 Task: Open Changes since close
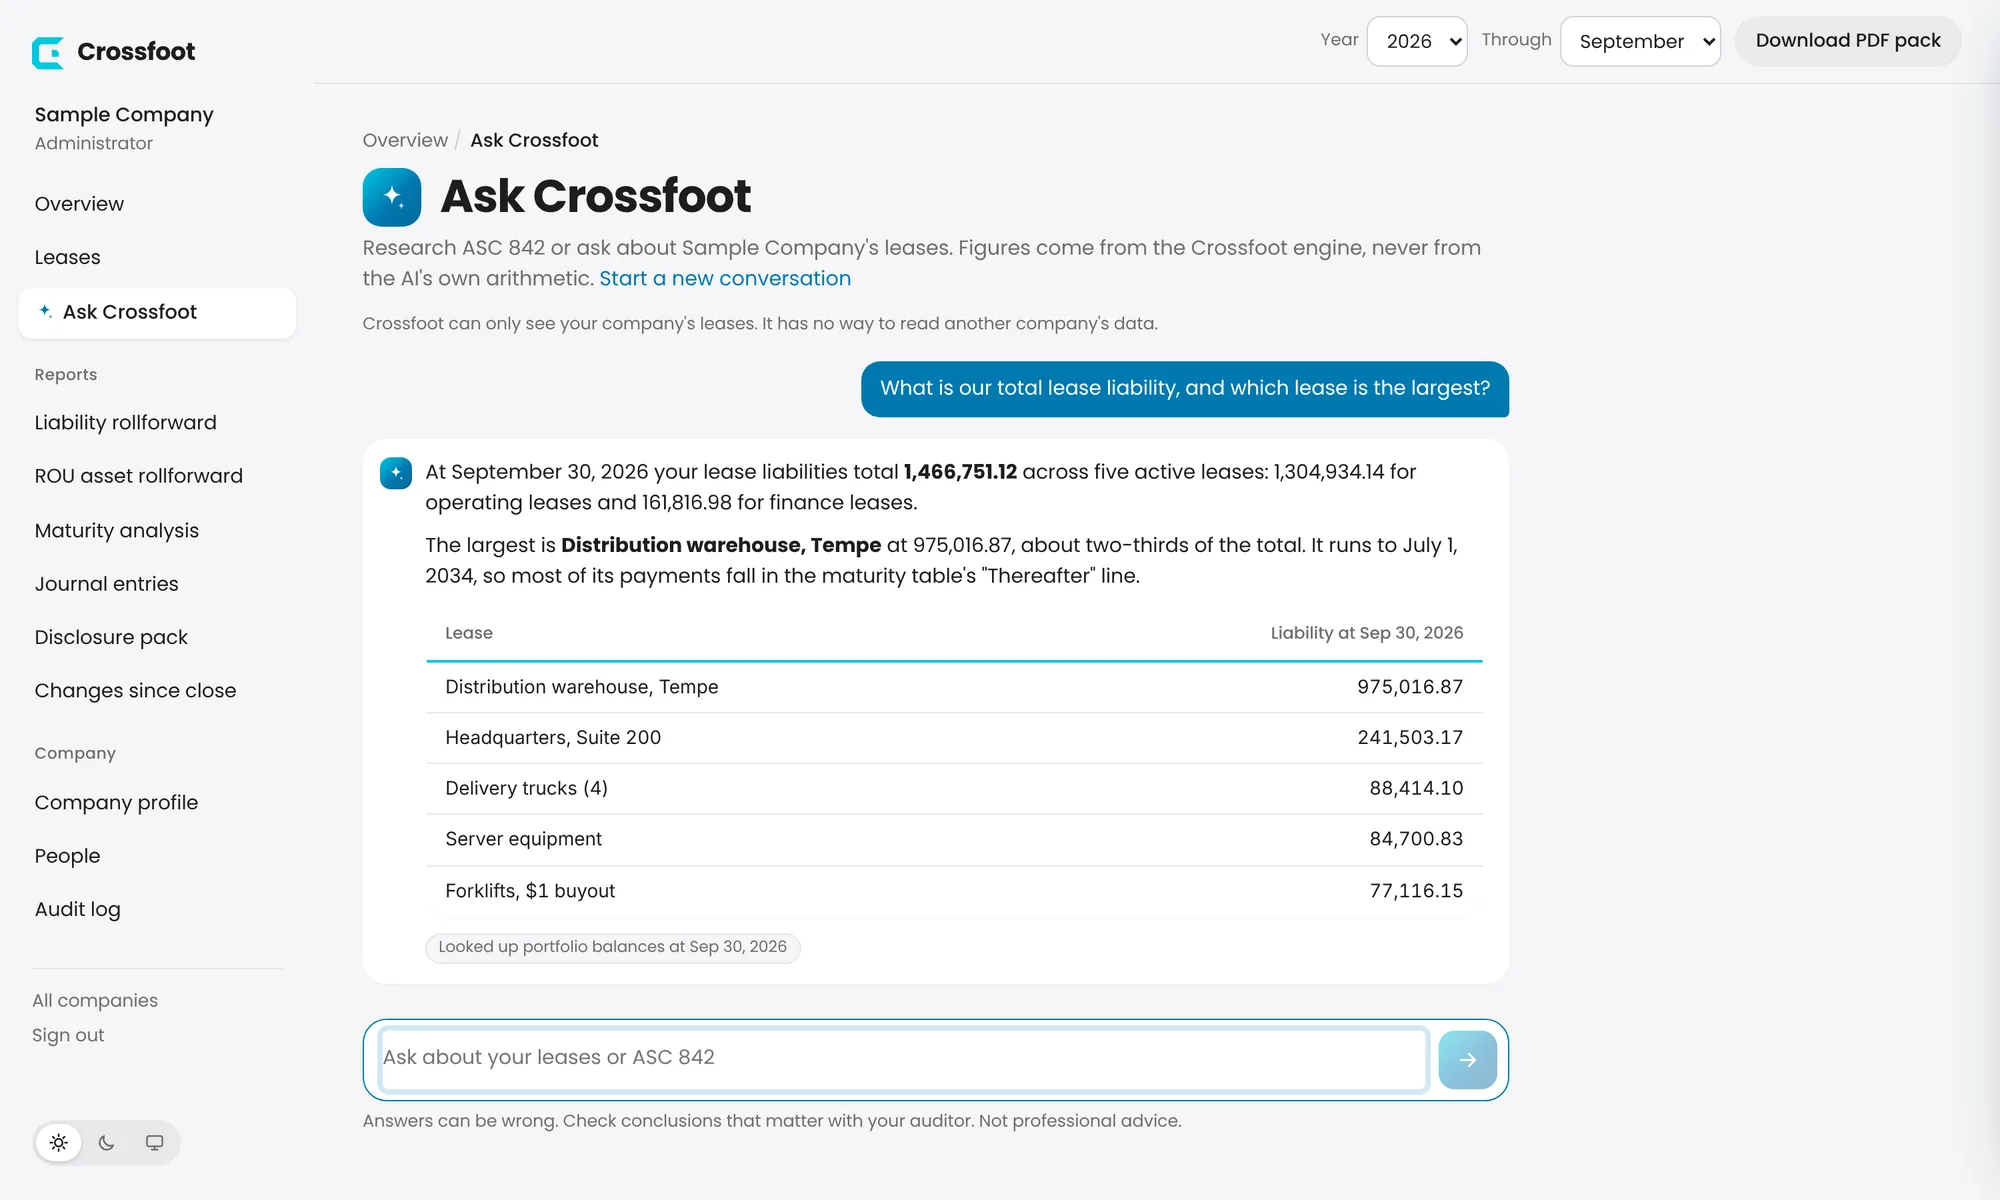tap(135, 691)
